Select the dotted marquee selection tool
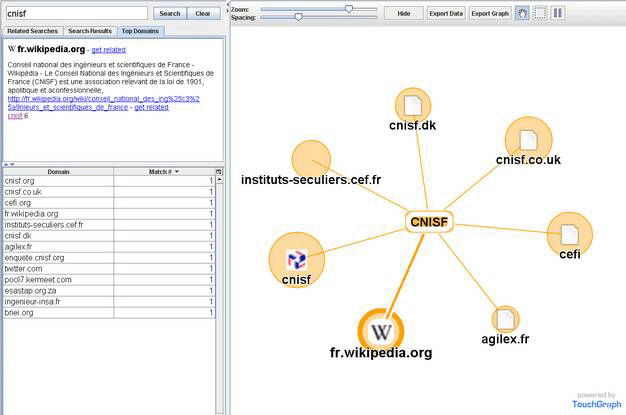Screen dimensions: 626x415 tap(540, 13)
